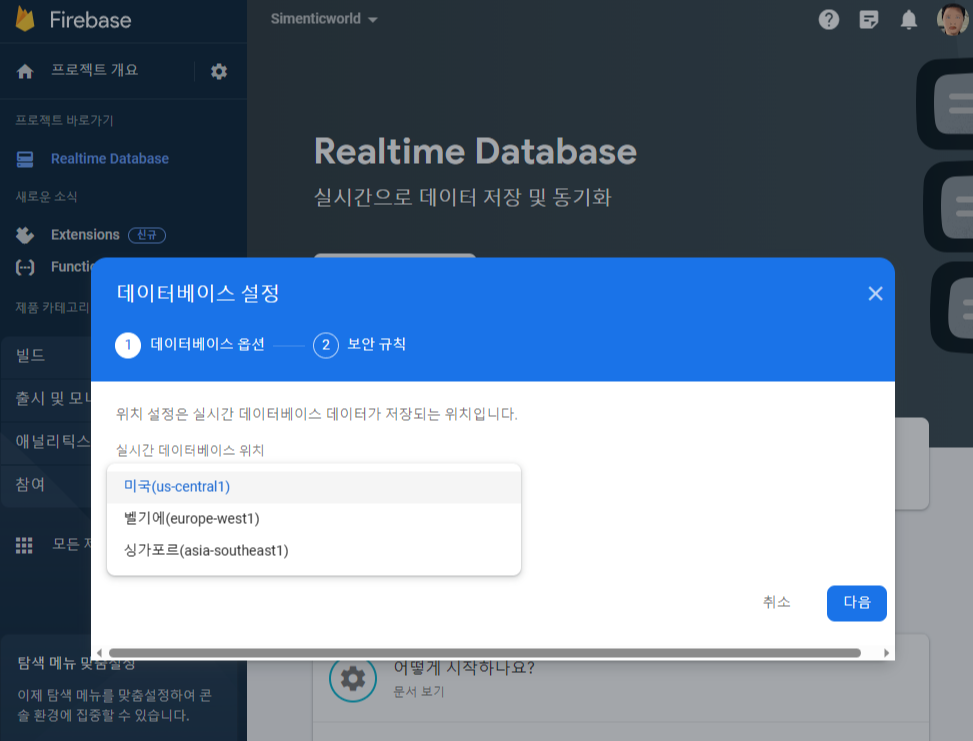
Task: Click the 데이터베이스 설정 dialog title
Action: pos(198,293)
